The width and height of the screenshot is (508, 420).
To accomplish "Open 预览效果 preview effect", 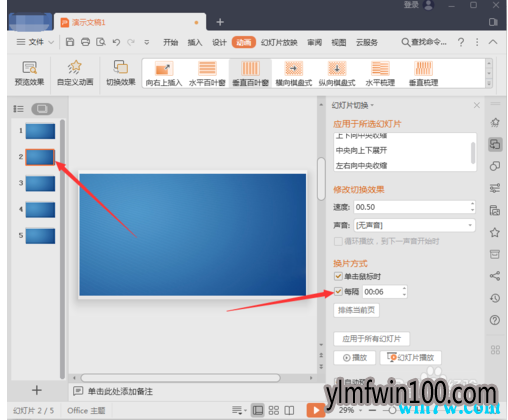I will 29,73.
